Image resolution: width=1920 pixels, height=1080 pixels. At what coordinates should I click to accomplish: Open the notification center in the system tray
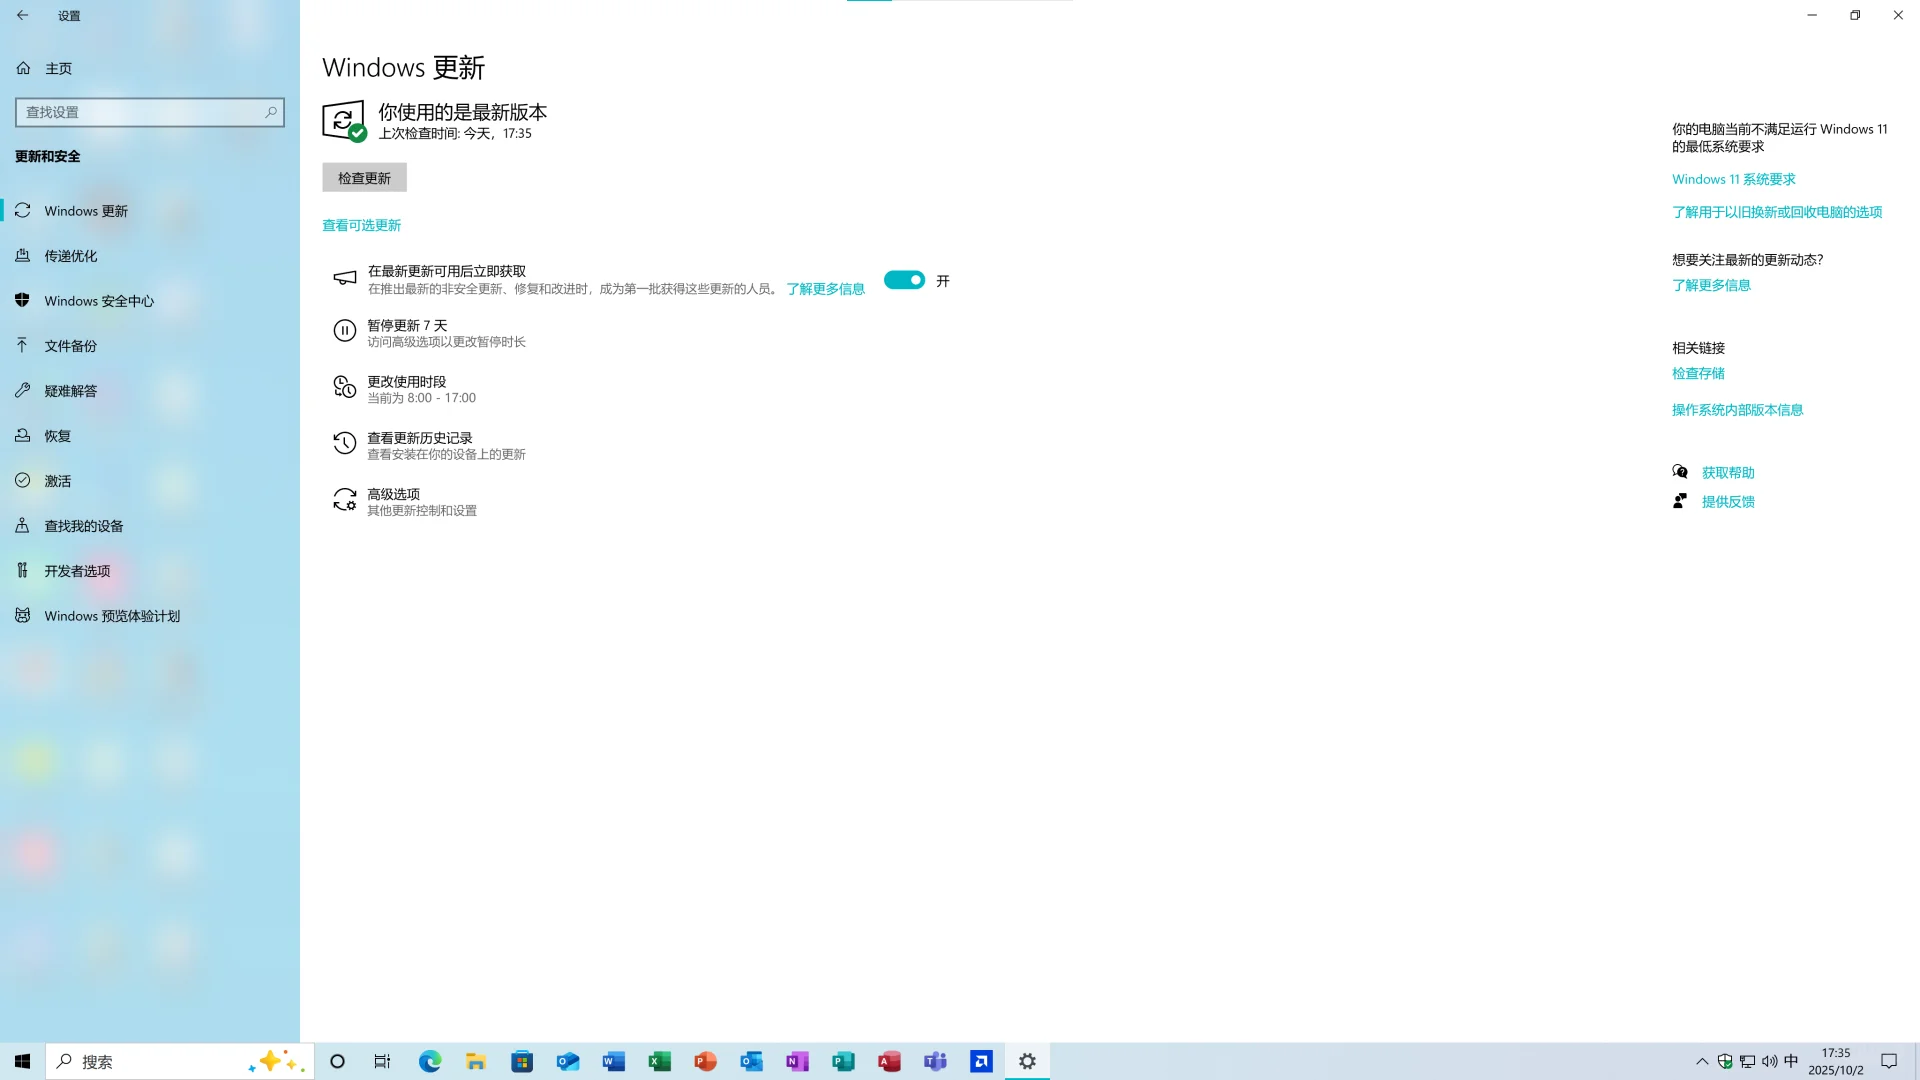click(1889, 1061)
